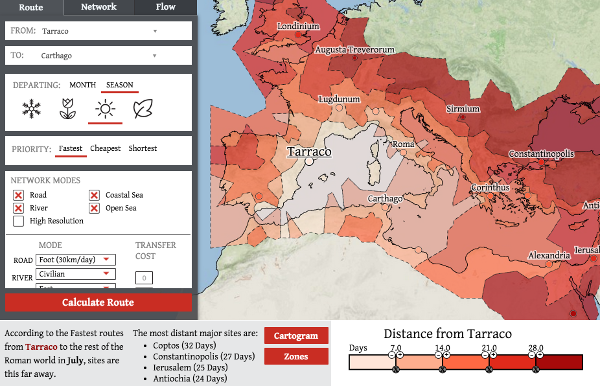The height and width of the screenshot is (386, 600).
Task: Uncheck the River network mode
Action: (x=18, y=208)
